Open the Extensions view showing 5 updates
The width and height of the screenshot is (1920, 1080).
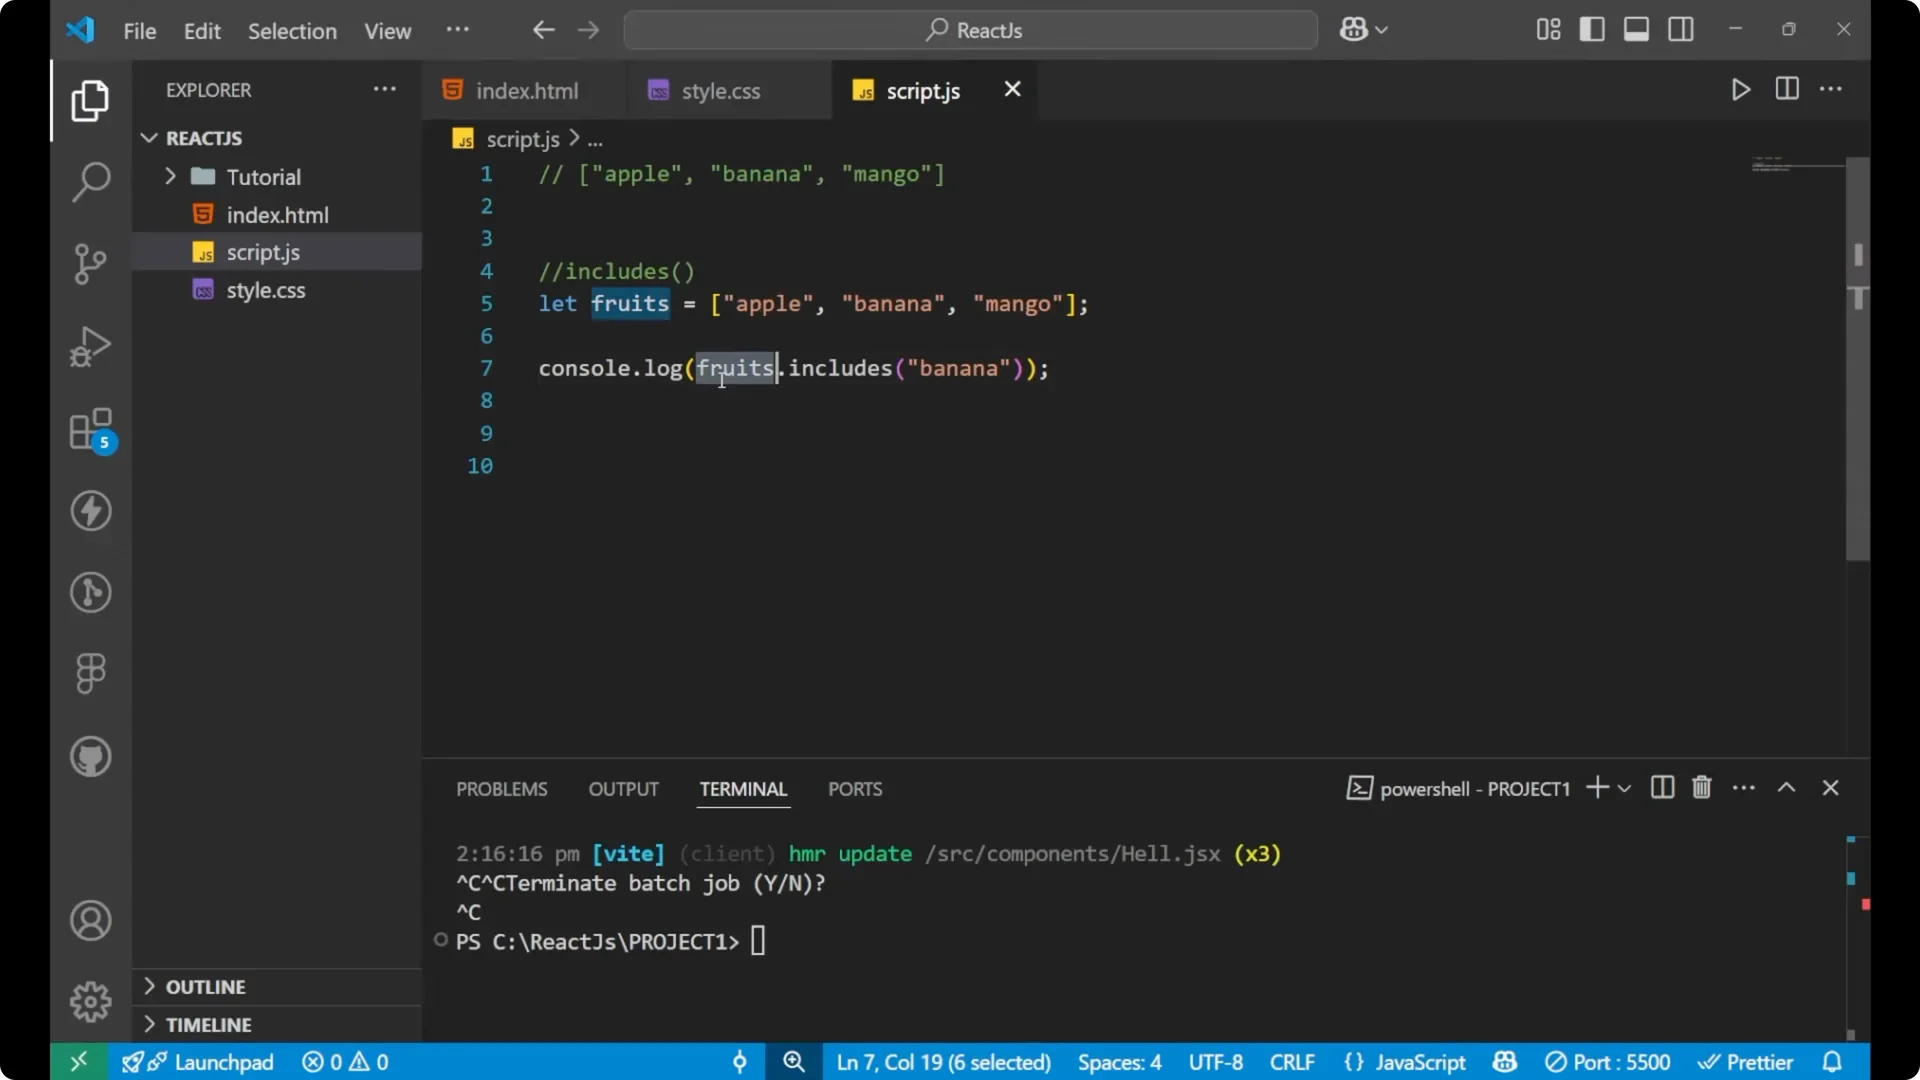click(90, 430)
